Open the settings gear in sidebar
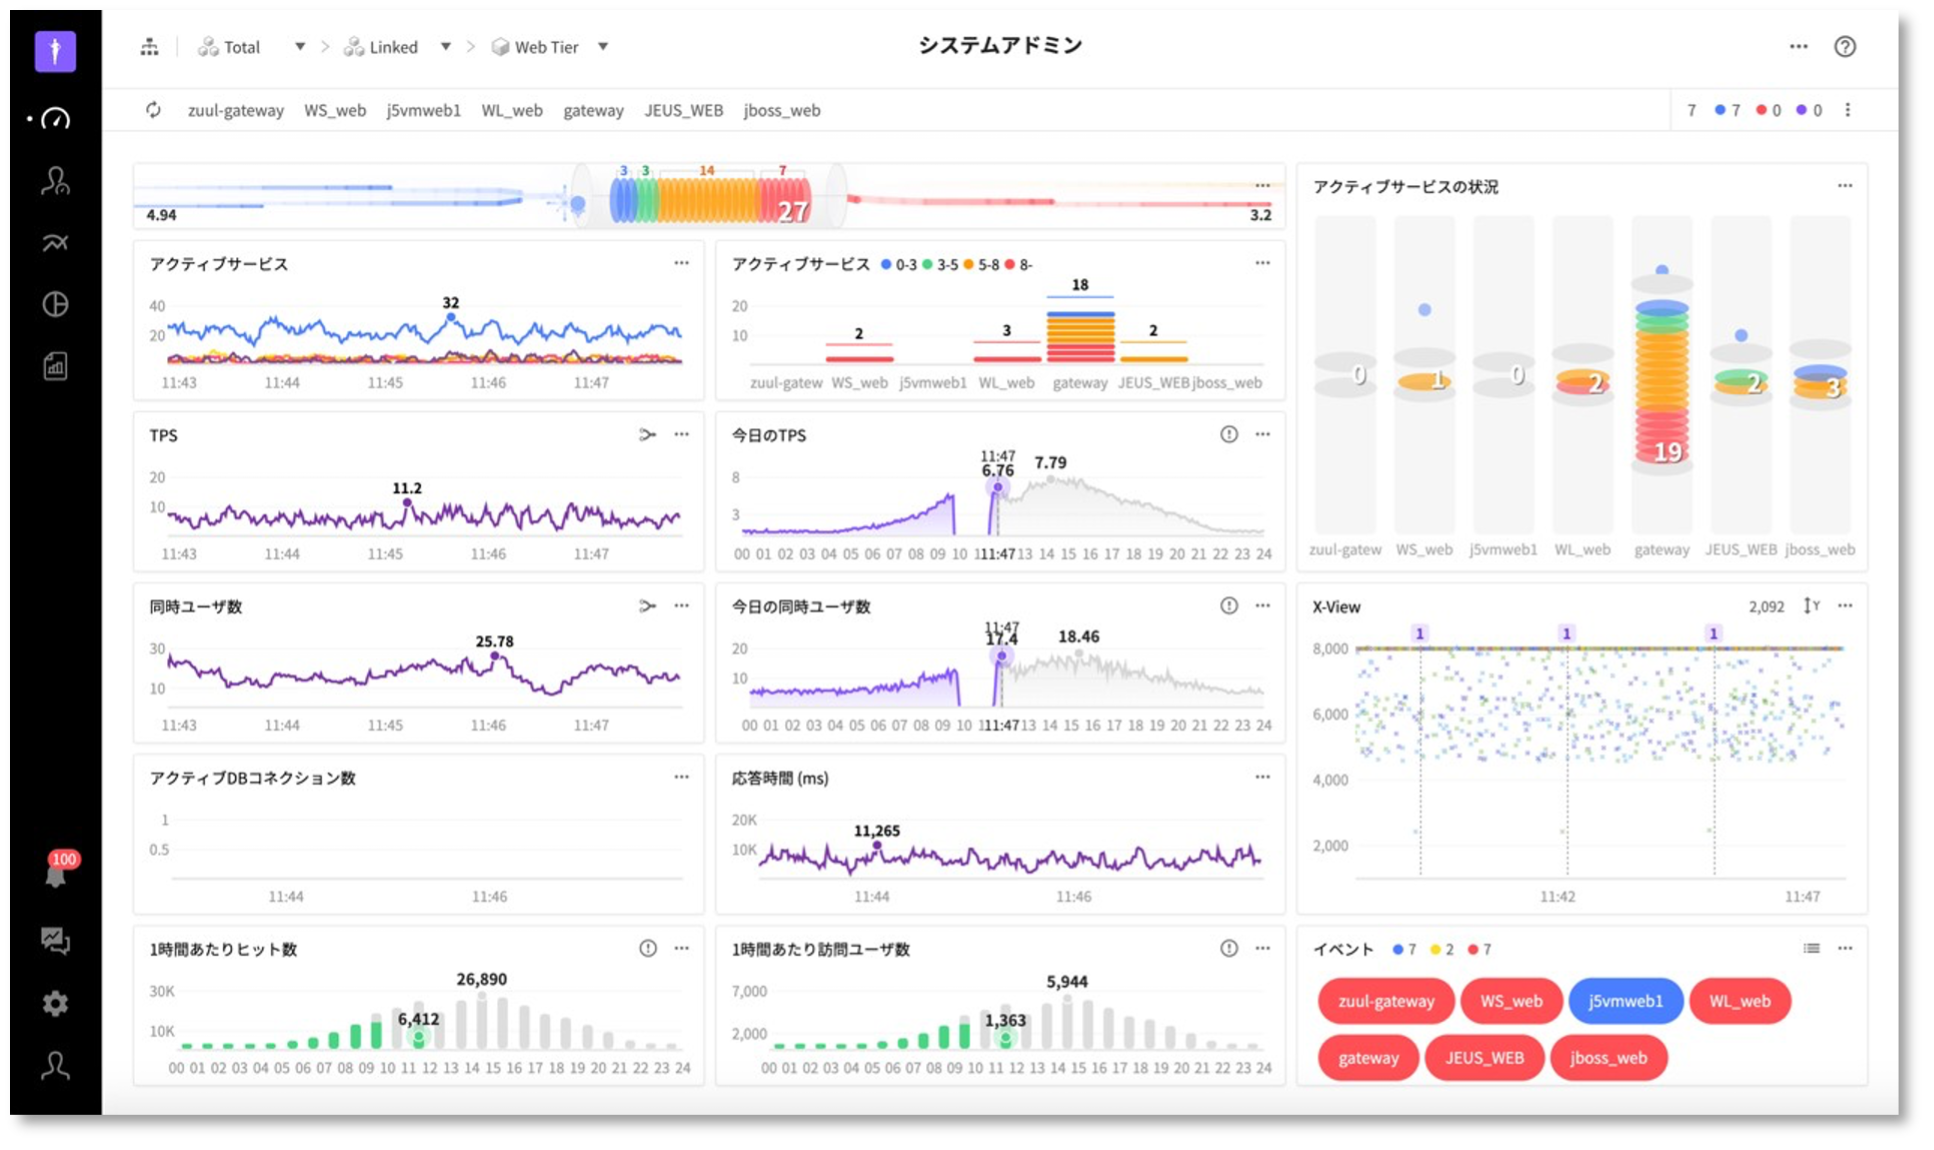Screen dimensions: 1934x1150 (x=55, y=1003)
